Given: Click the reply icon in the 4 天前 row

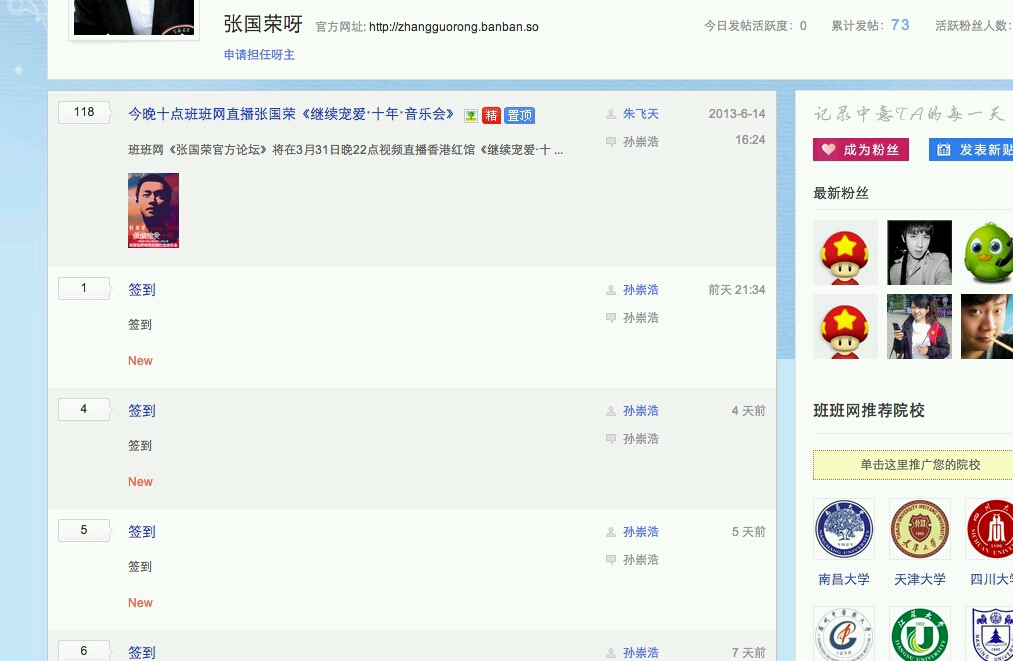Looking at the screenshot, I should [x=611, y=438].
